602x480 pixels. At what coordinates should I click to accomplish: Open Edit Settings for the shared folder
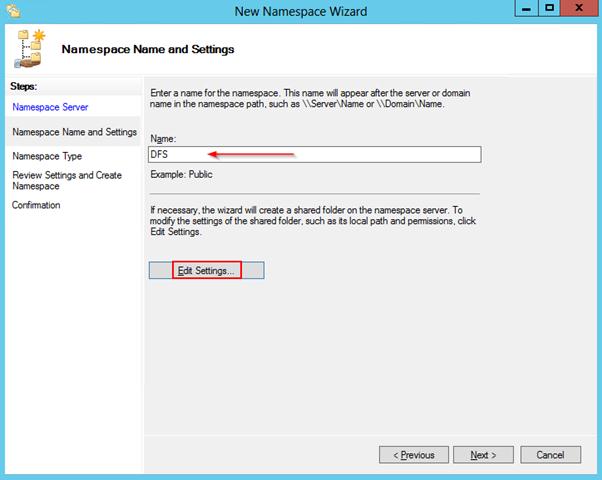(206, 271)
